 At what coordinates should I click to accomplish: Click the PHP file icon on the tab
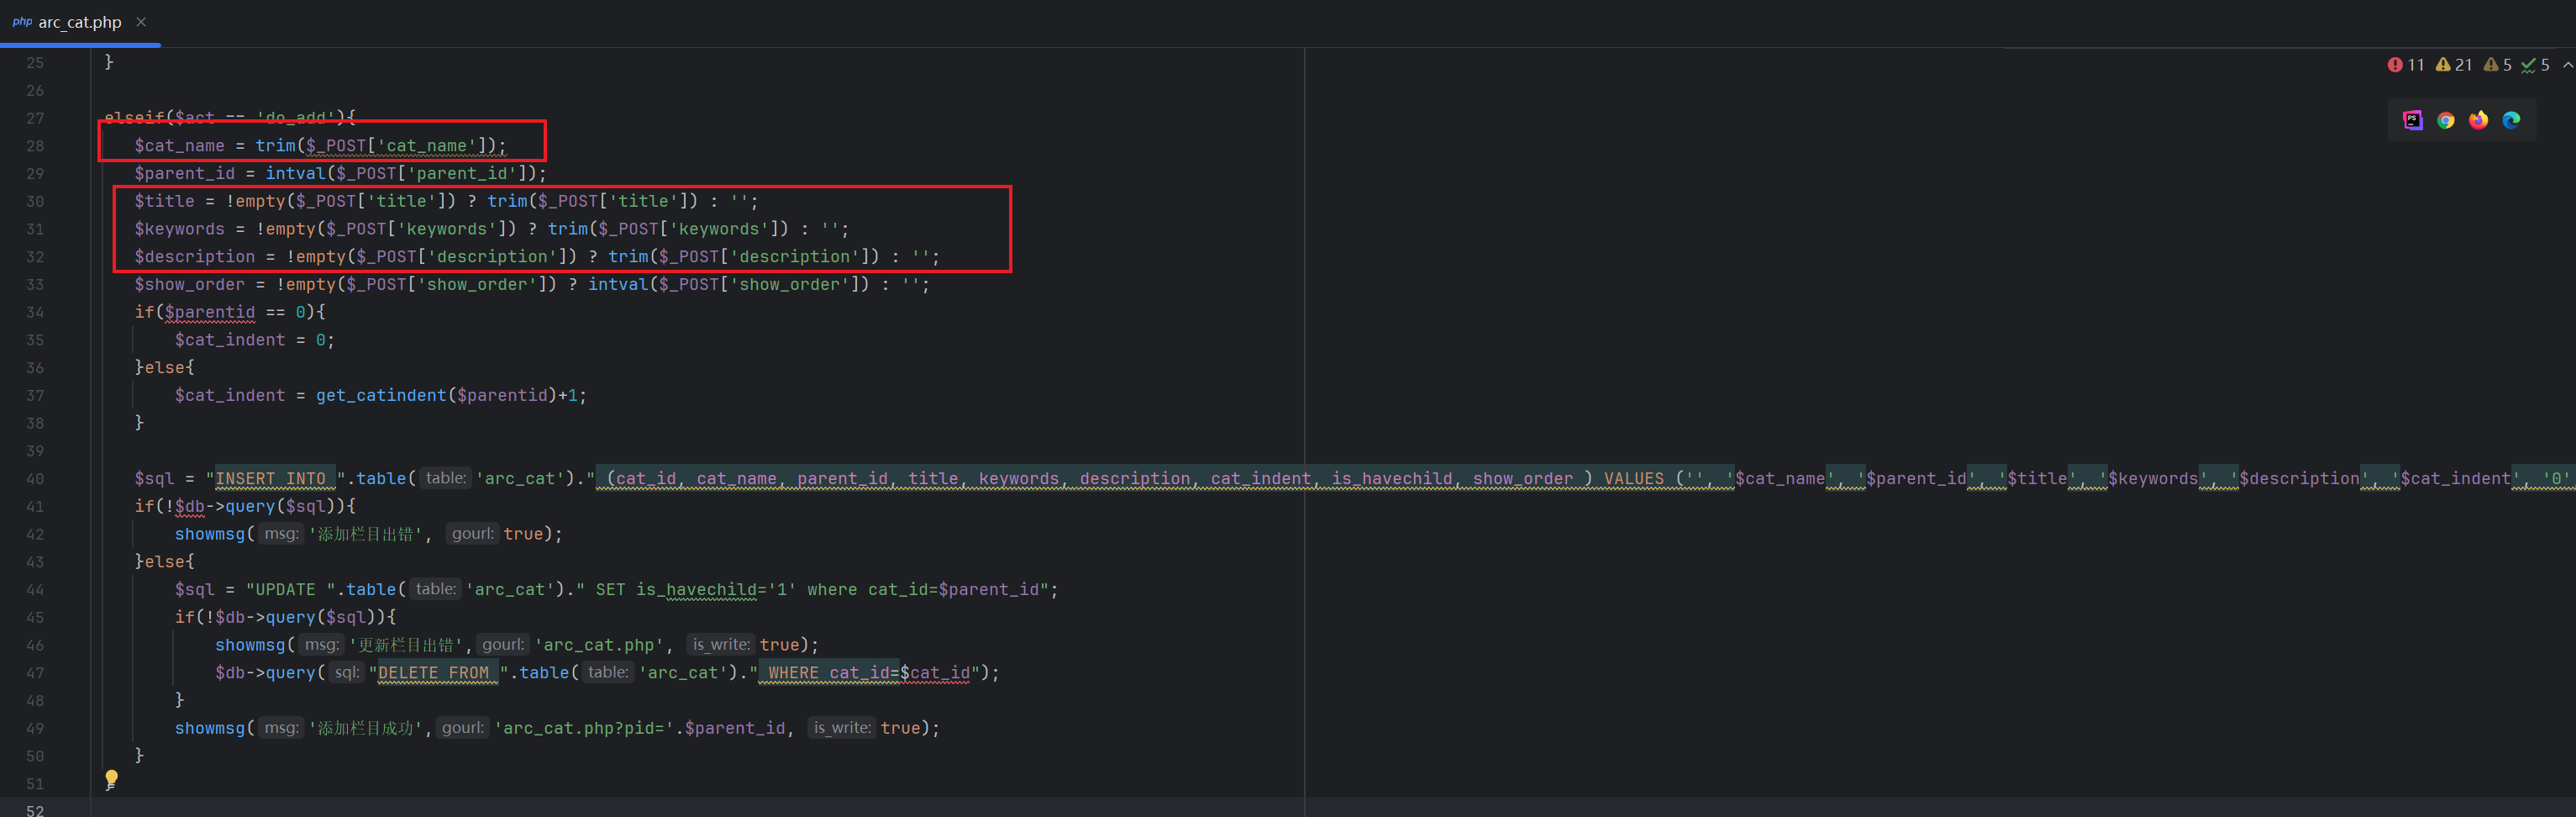(x=22, y=22)
